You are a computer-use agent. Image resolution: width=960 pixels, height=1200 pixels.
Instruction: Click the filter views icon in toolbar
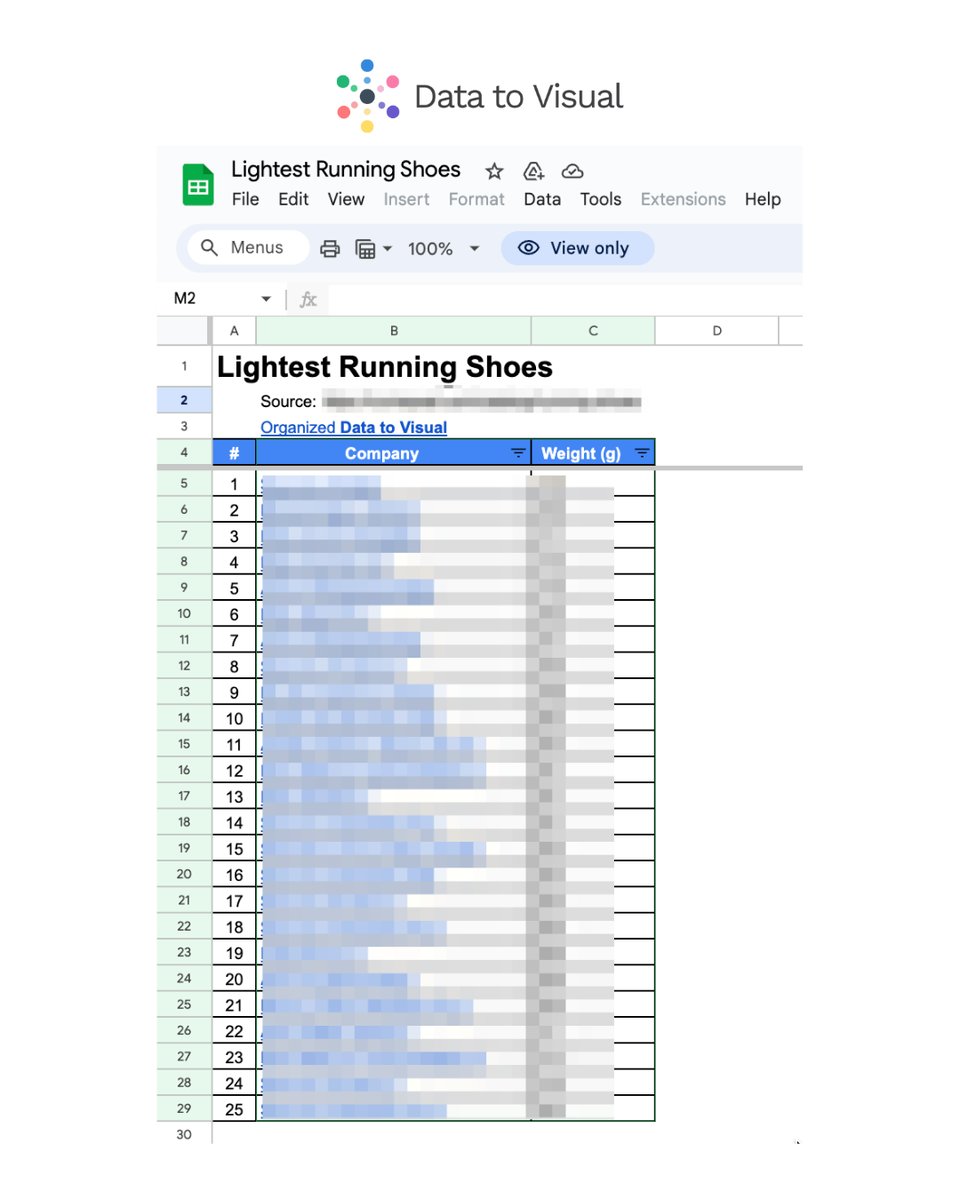point(366,249)
